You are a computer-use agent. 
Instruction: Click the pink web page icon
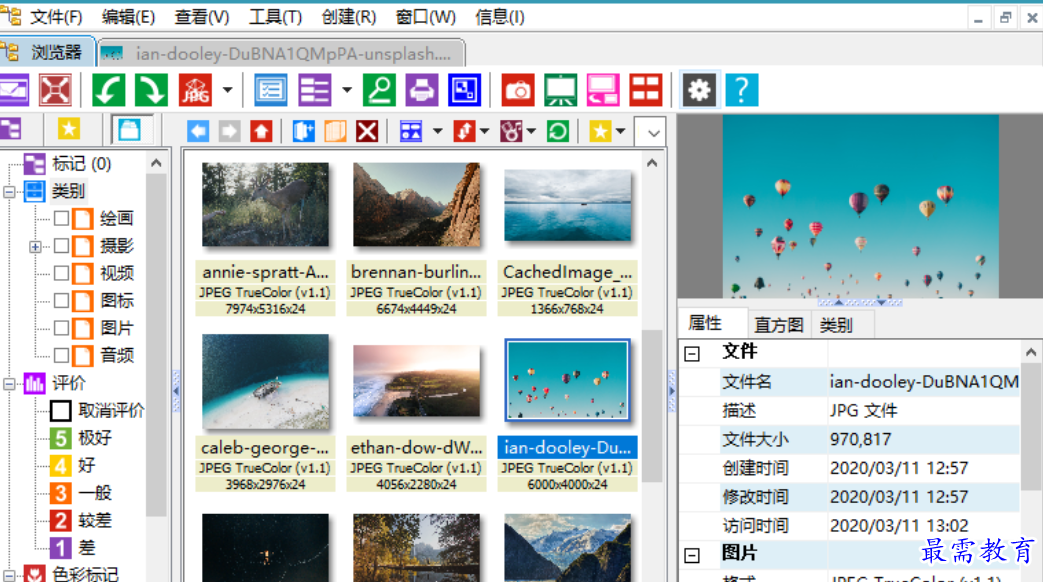pyautogui.click(x=603, y=90)
